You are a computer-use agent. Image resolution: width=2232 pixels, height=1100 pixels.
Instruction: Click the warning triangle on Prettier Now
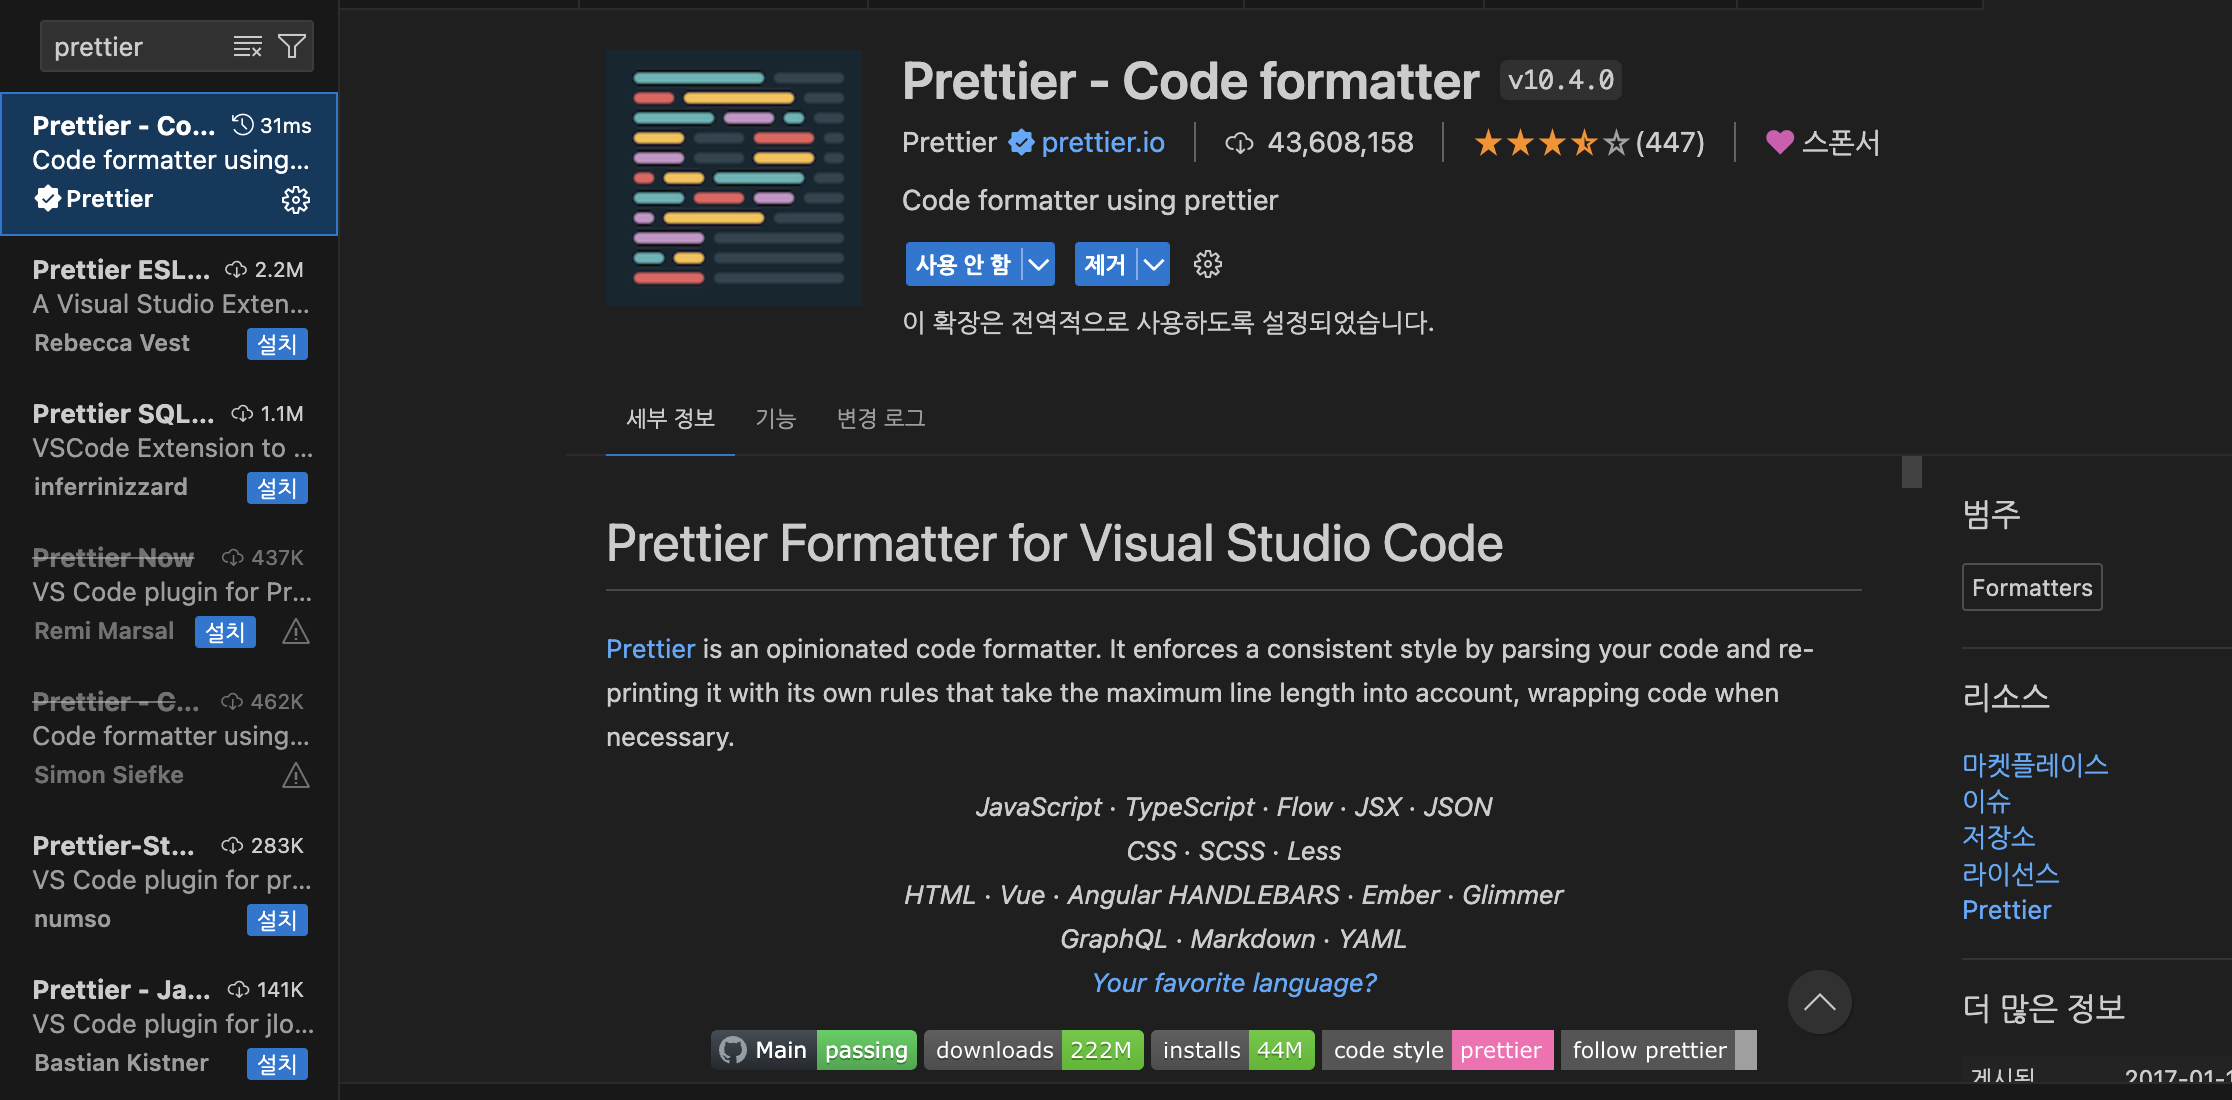pyautogui.click(x=296, y=632)
